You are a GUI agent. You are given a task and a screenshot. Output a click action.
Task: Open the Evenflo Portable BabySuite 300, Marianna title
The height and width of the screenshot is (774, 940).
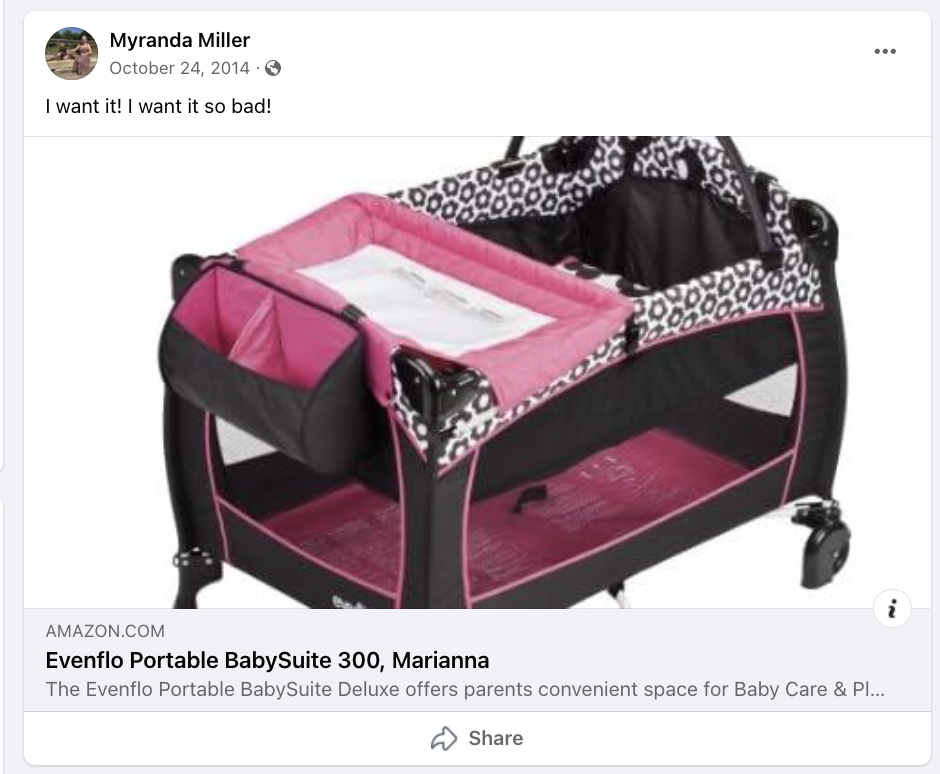click(x=267, y=660)
